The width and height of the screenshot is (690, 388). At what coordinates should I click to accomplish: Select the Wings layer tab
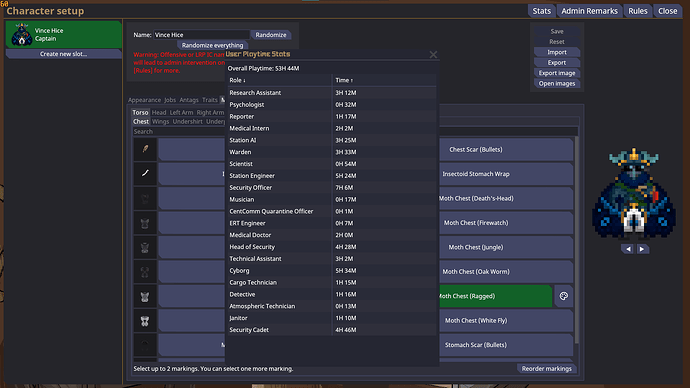click(x=160, y=121)
